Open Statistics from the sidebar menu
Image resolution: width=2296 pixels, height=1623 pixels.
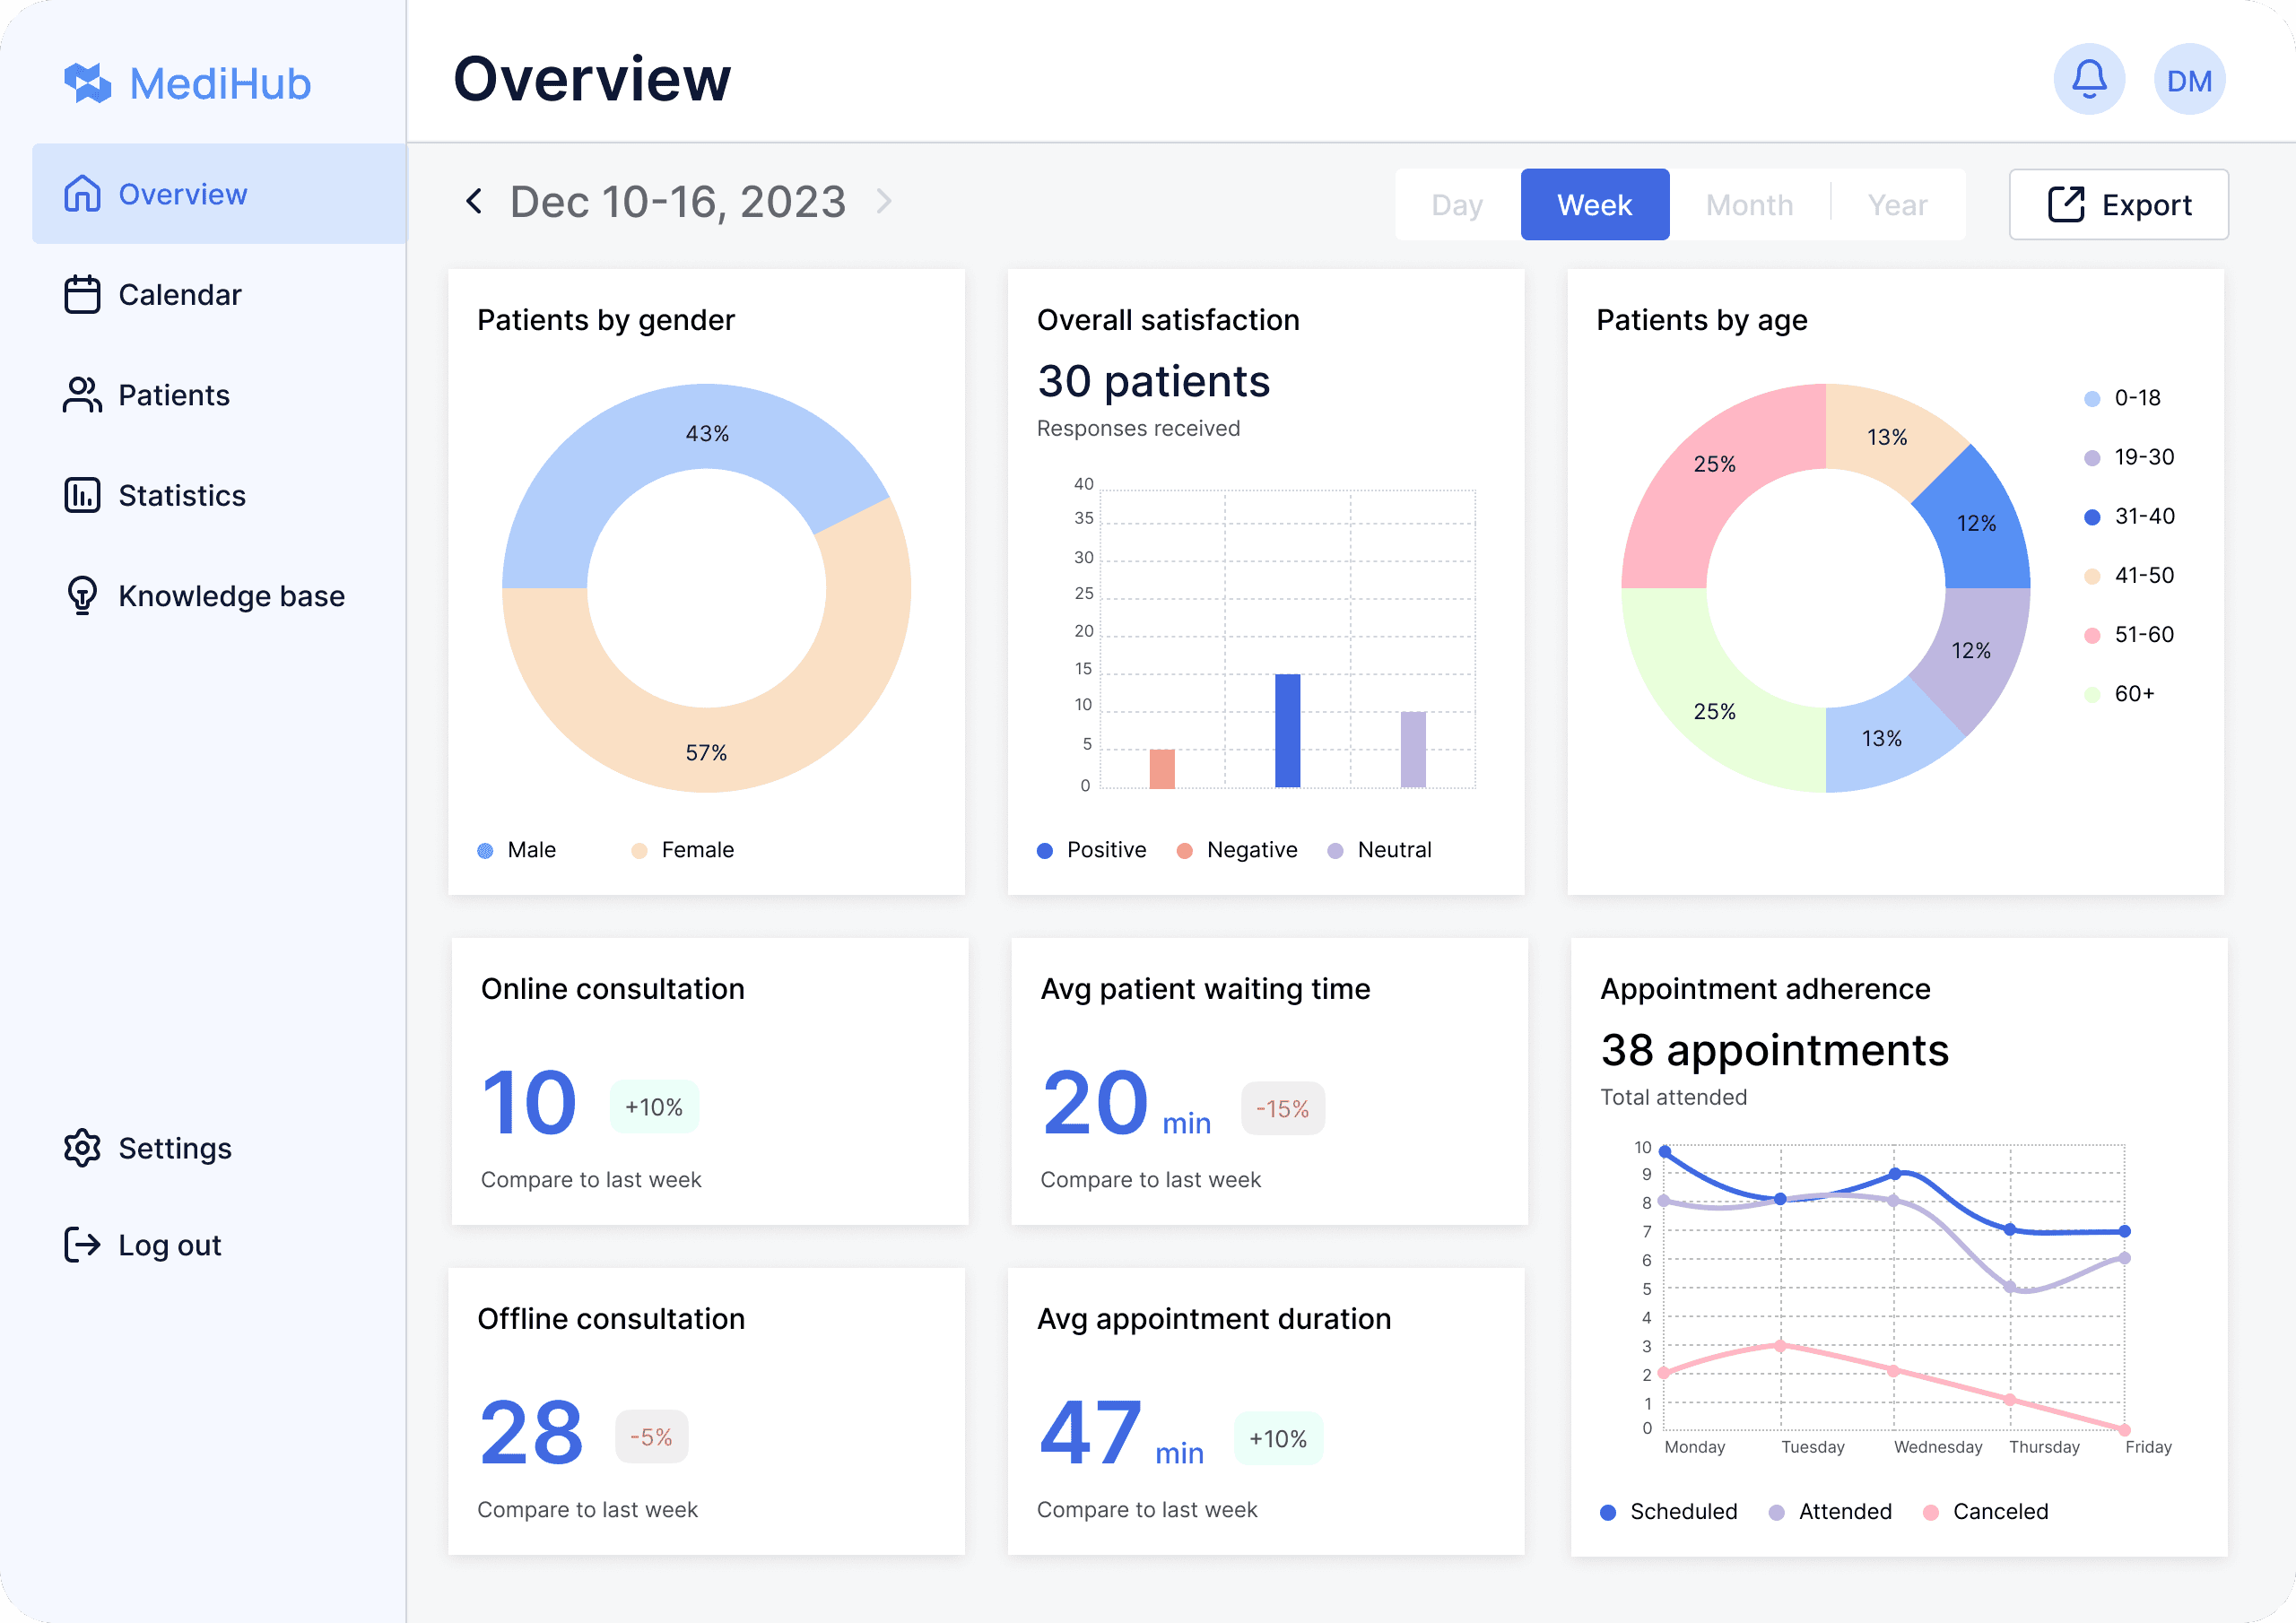coord(220,495)
